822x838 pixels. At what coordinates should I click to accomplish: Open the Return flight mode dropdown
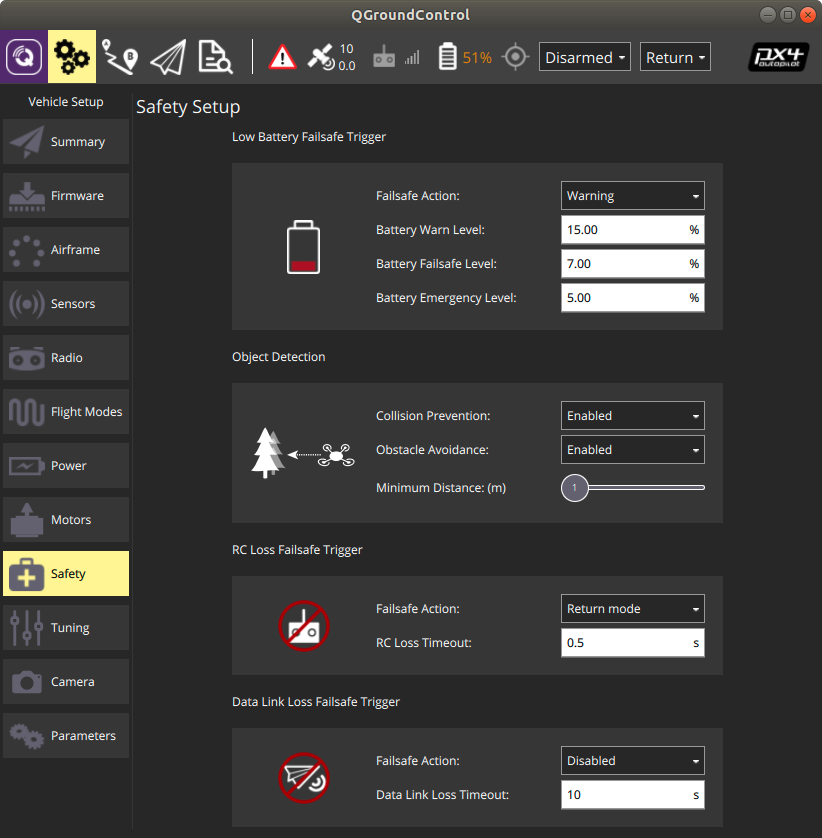(x=675, y=57)
